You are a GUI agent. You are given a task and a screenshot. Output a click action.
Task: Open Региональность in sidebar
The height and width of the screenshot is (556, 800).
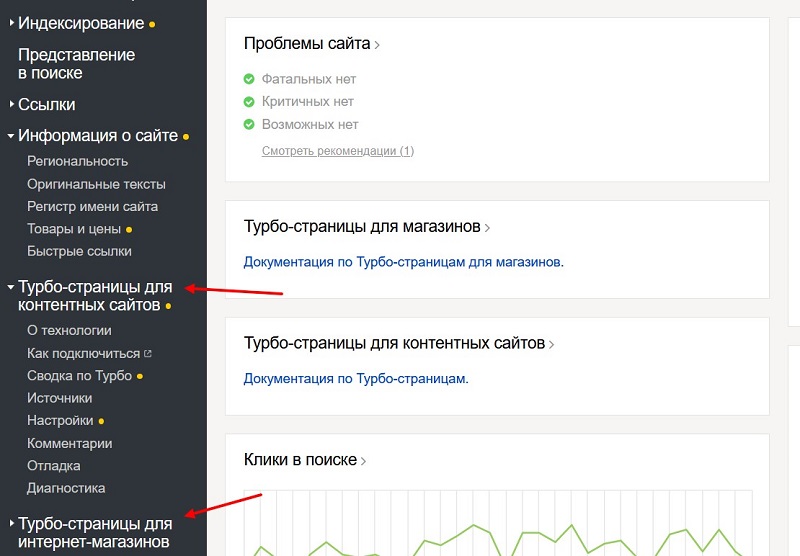[x=78, y=161]
